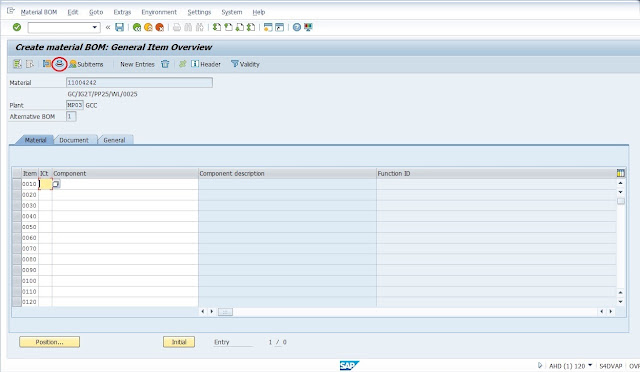The height and width of the screenshot is (372, 640).
Task: Open the System menu
Action: tap(232, 12)
